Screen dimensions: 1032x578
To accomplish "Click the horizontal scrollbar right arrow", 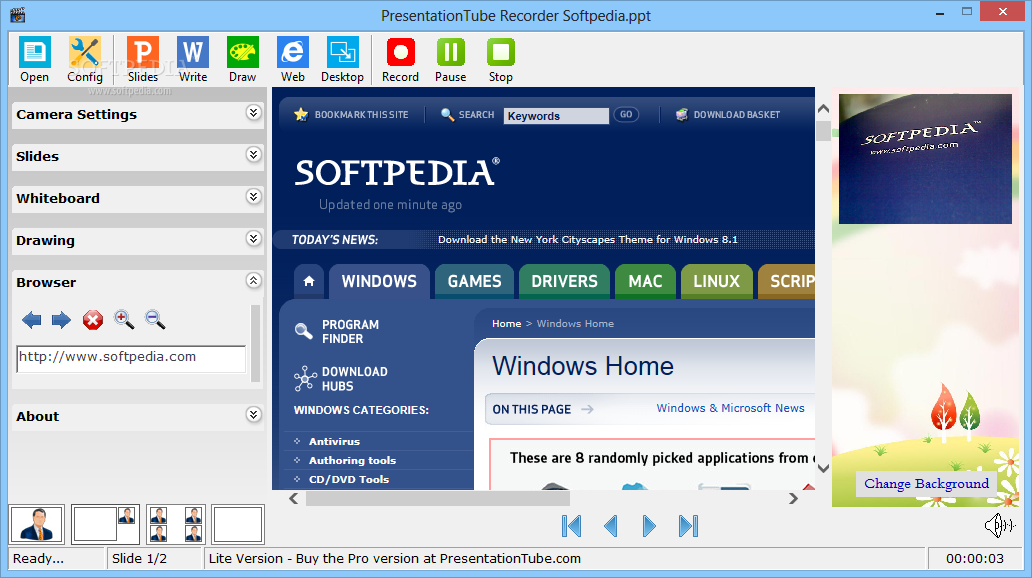I will coord(793,498).
